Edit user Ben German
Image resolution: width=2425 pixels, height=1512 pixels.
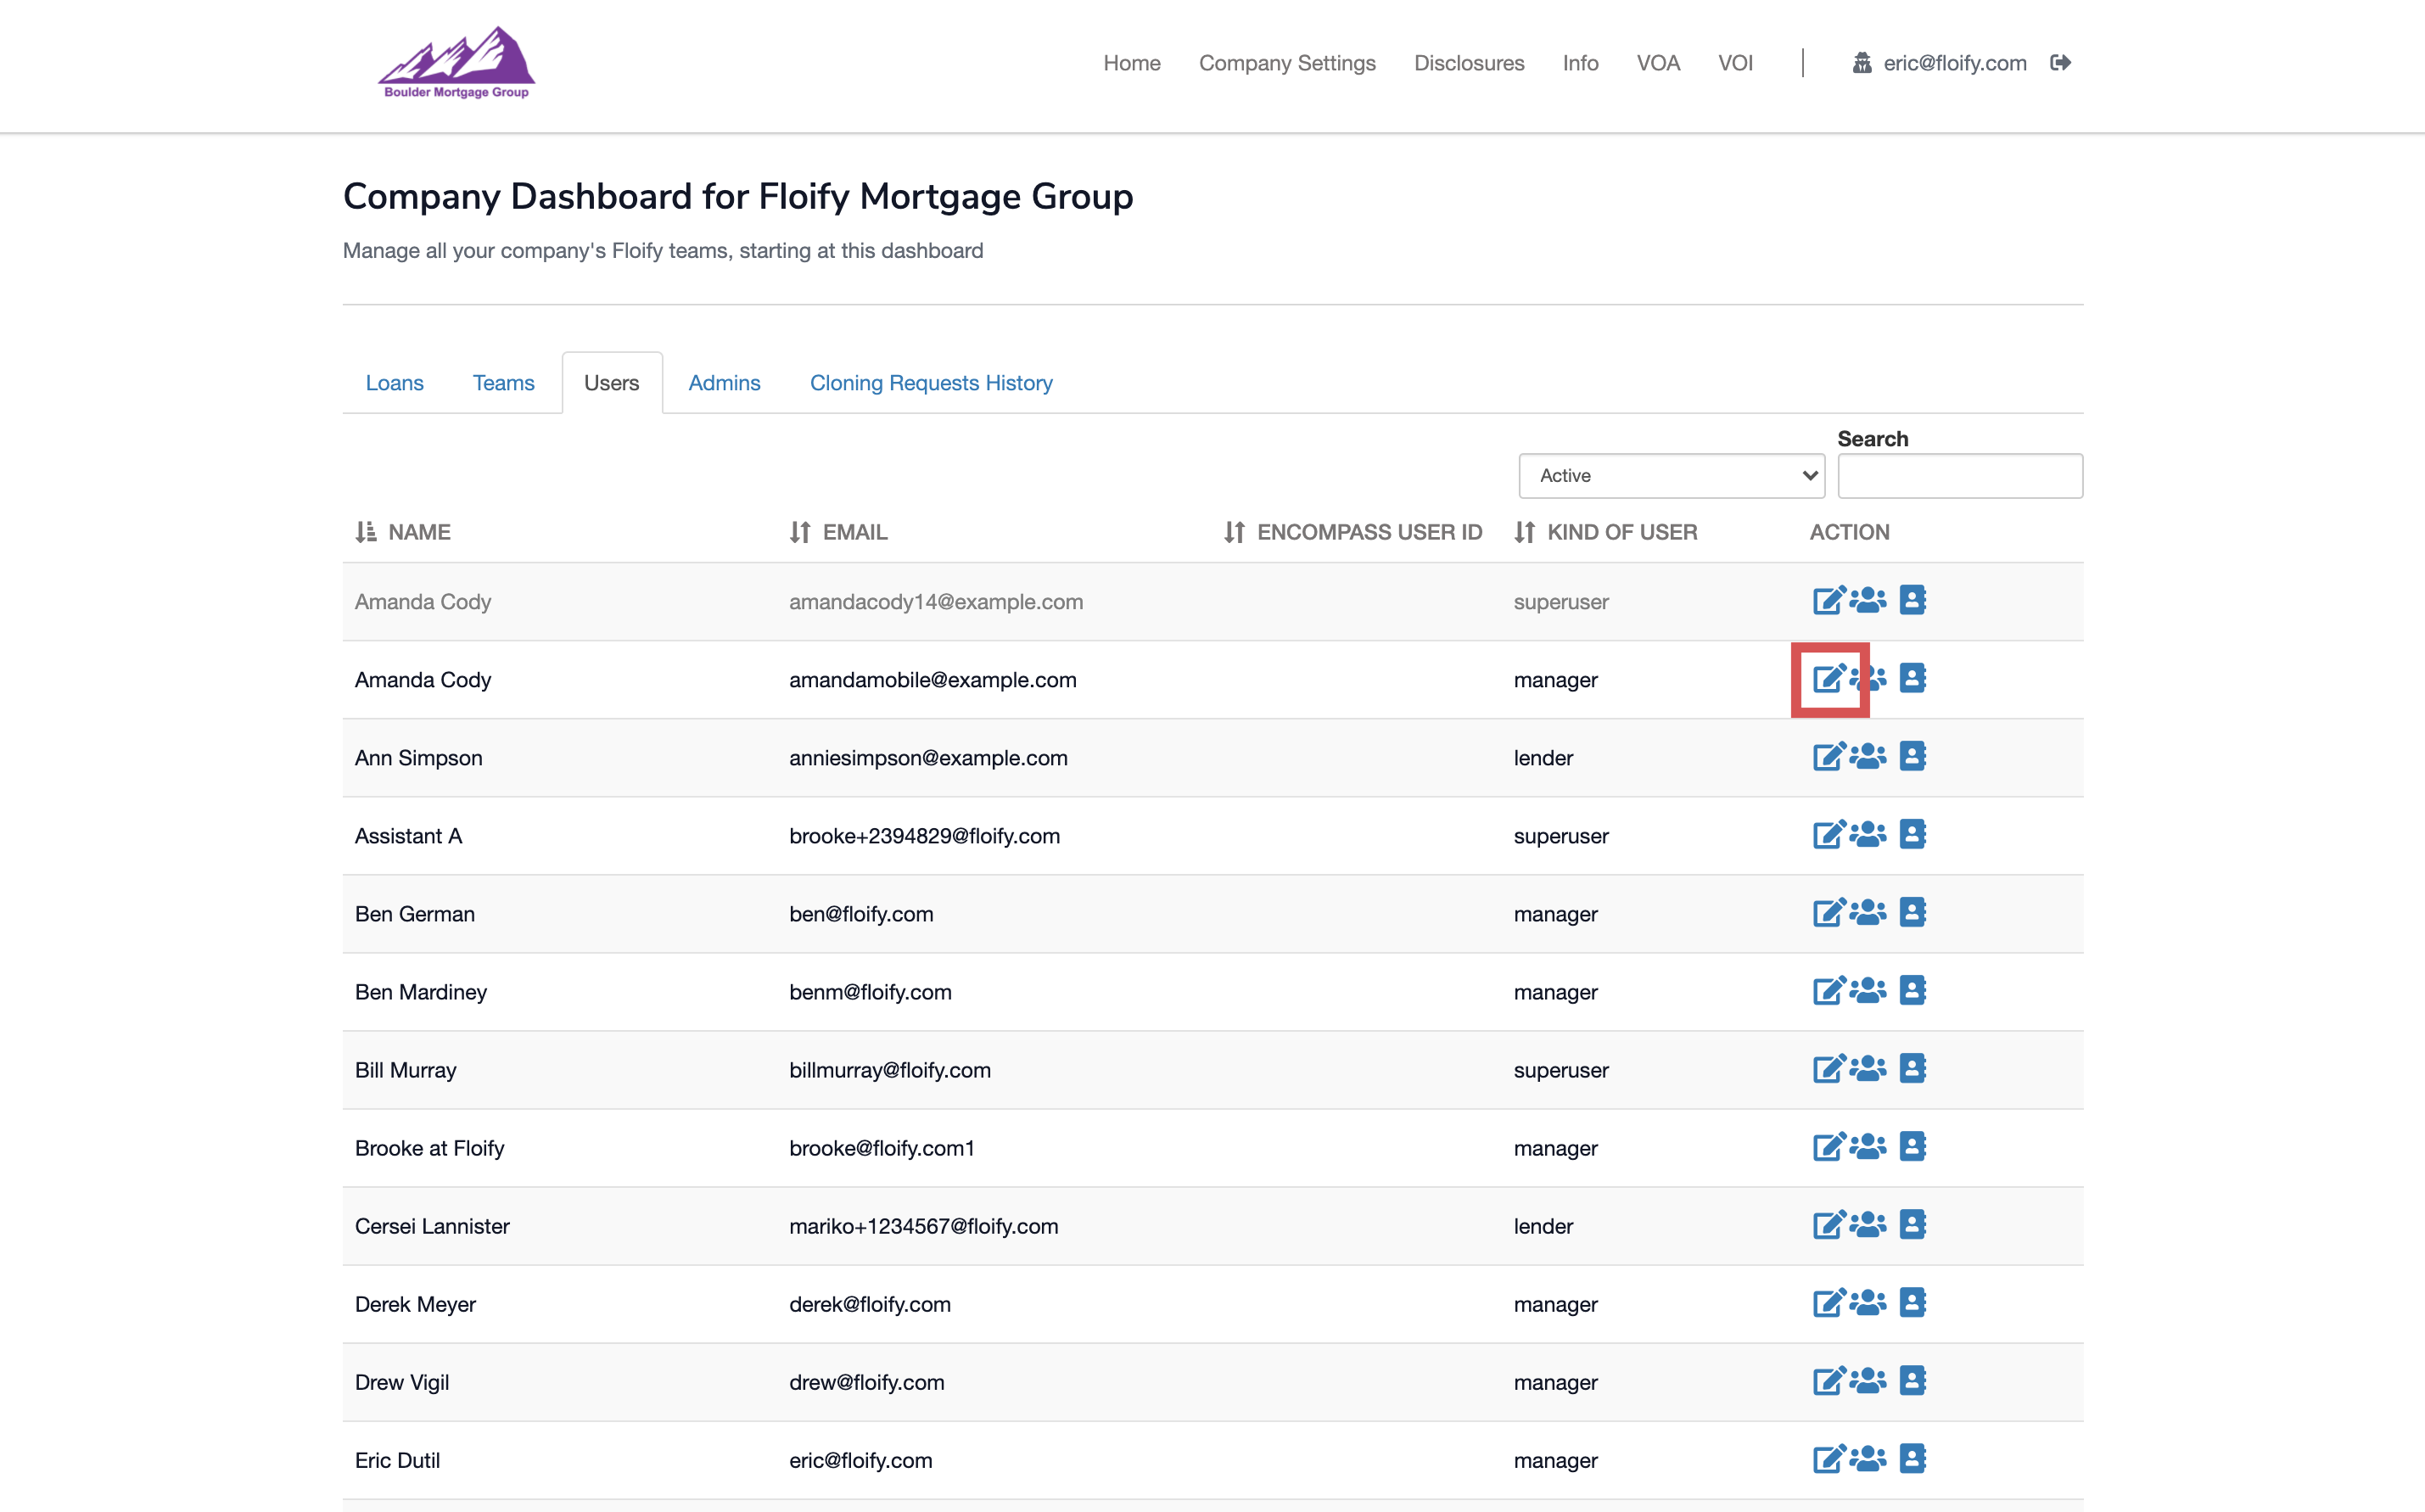(1829, 912)
